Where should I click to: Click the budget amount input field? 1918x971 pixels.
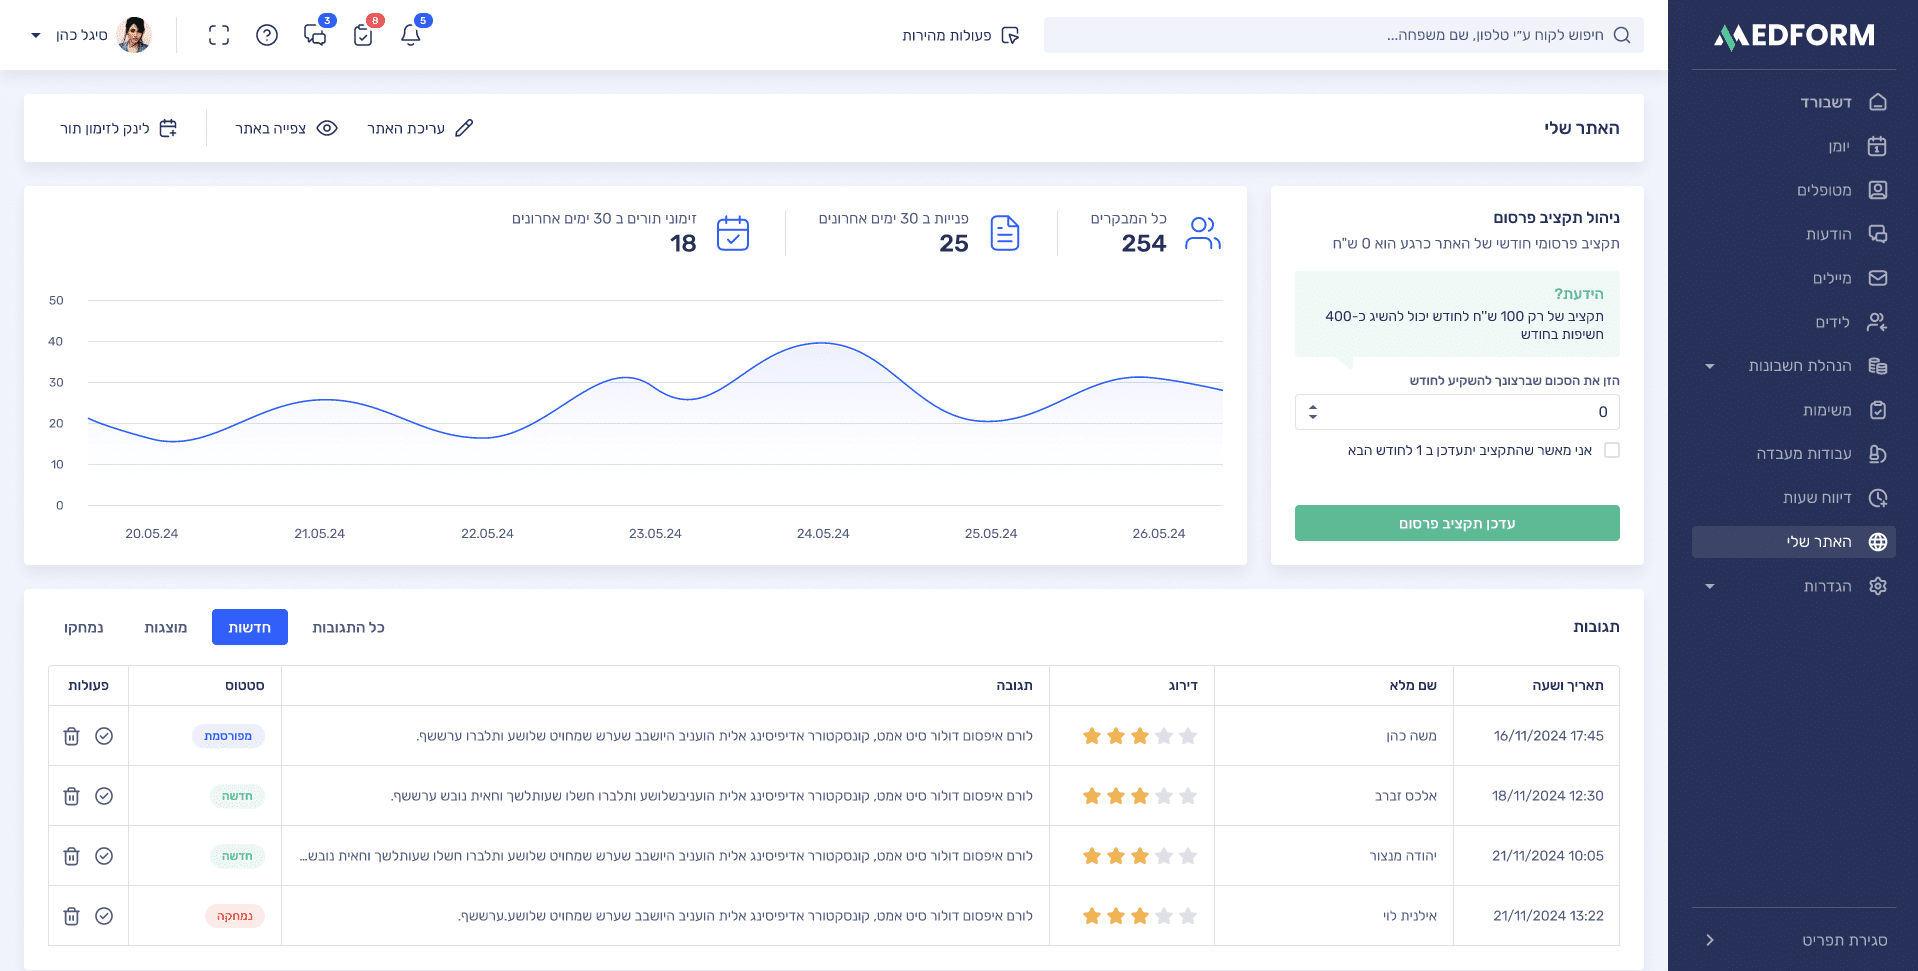click(1457, 412)
